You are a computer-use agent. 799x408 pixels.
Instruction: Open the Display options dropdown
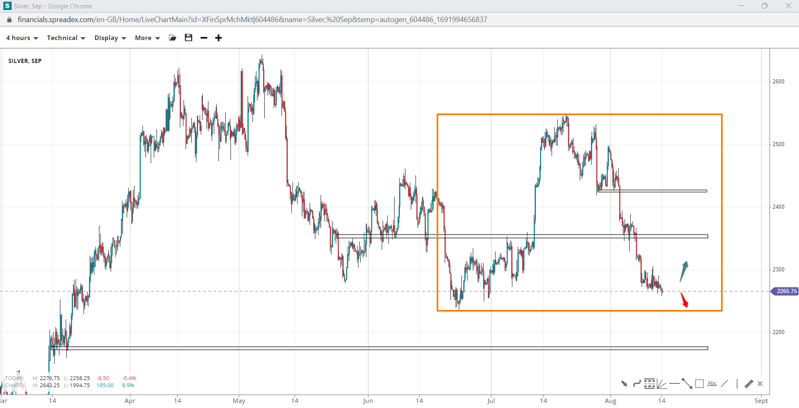110,38
